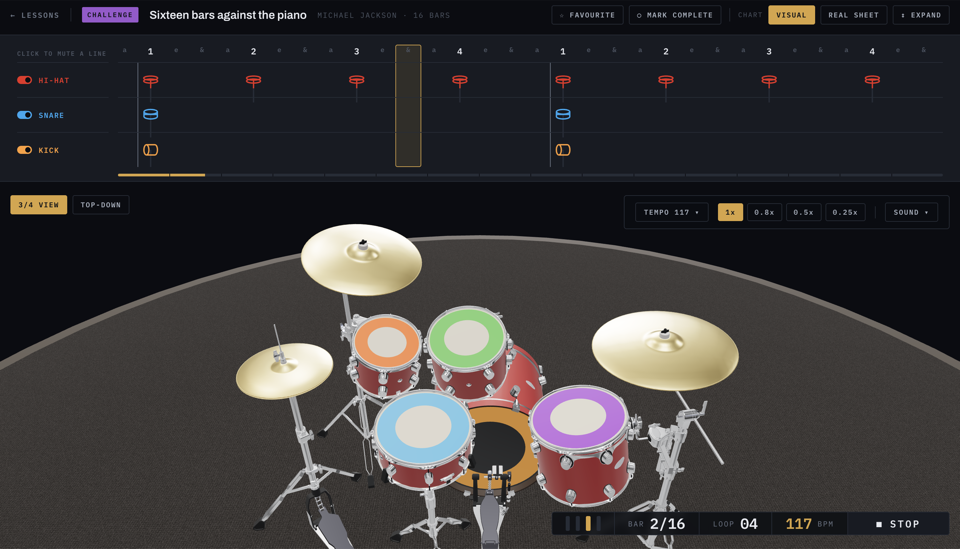
Task: Switch chart to Real Sheet
Action: tap(853, 15)
